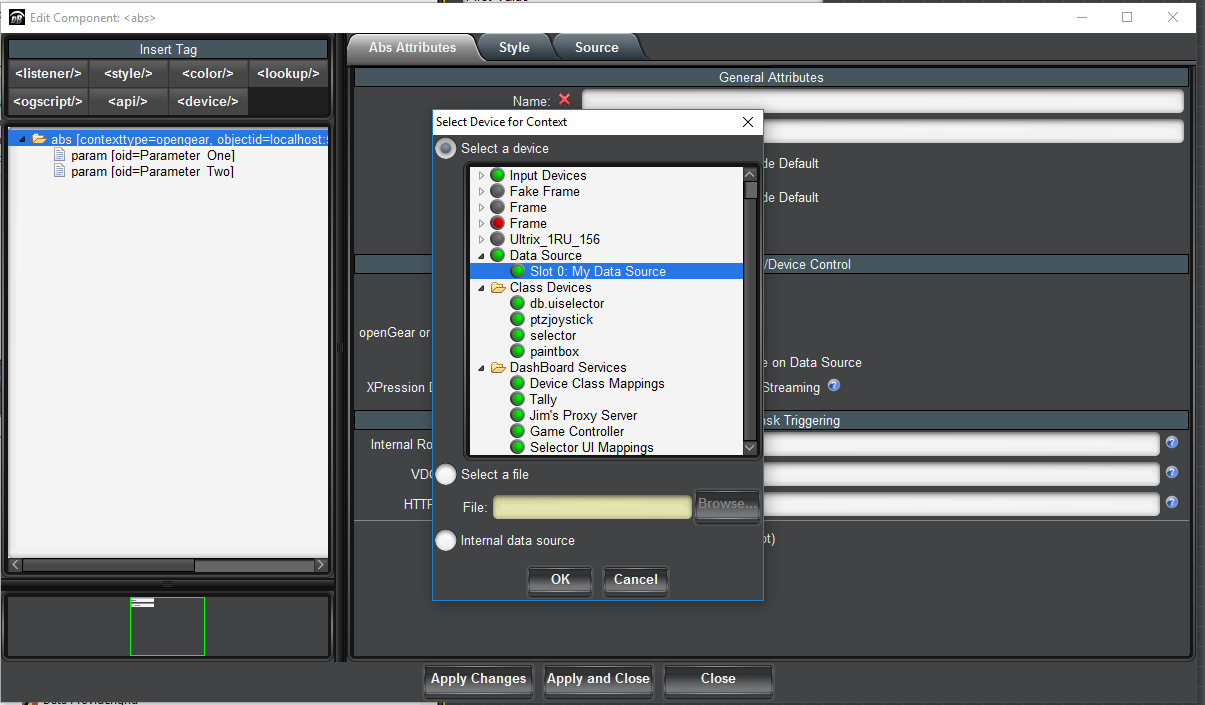This screenshot has height=705, width=1205.
Task: Click Cancel in Select Device dialog
Action: point(636,579)
